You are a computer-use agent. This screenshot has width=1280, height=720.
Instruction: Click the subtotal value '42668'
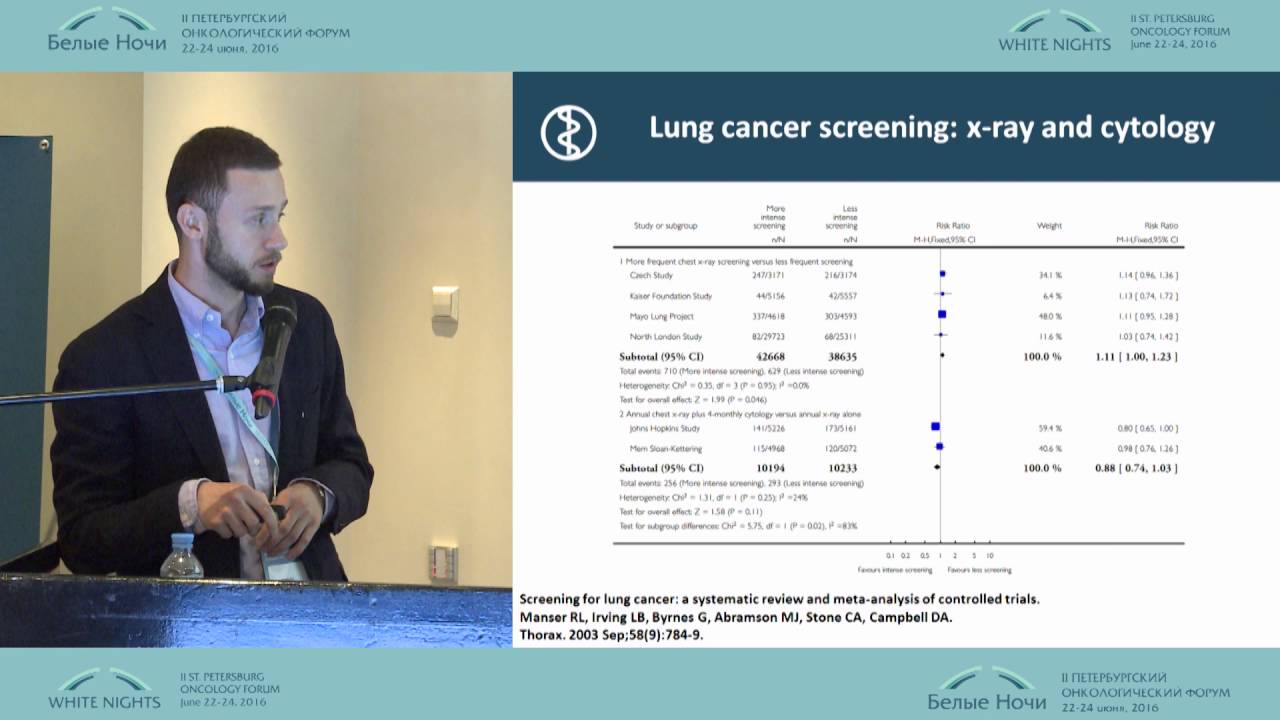pyautogui.click(x=770, y=356)
